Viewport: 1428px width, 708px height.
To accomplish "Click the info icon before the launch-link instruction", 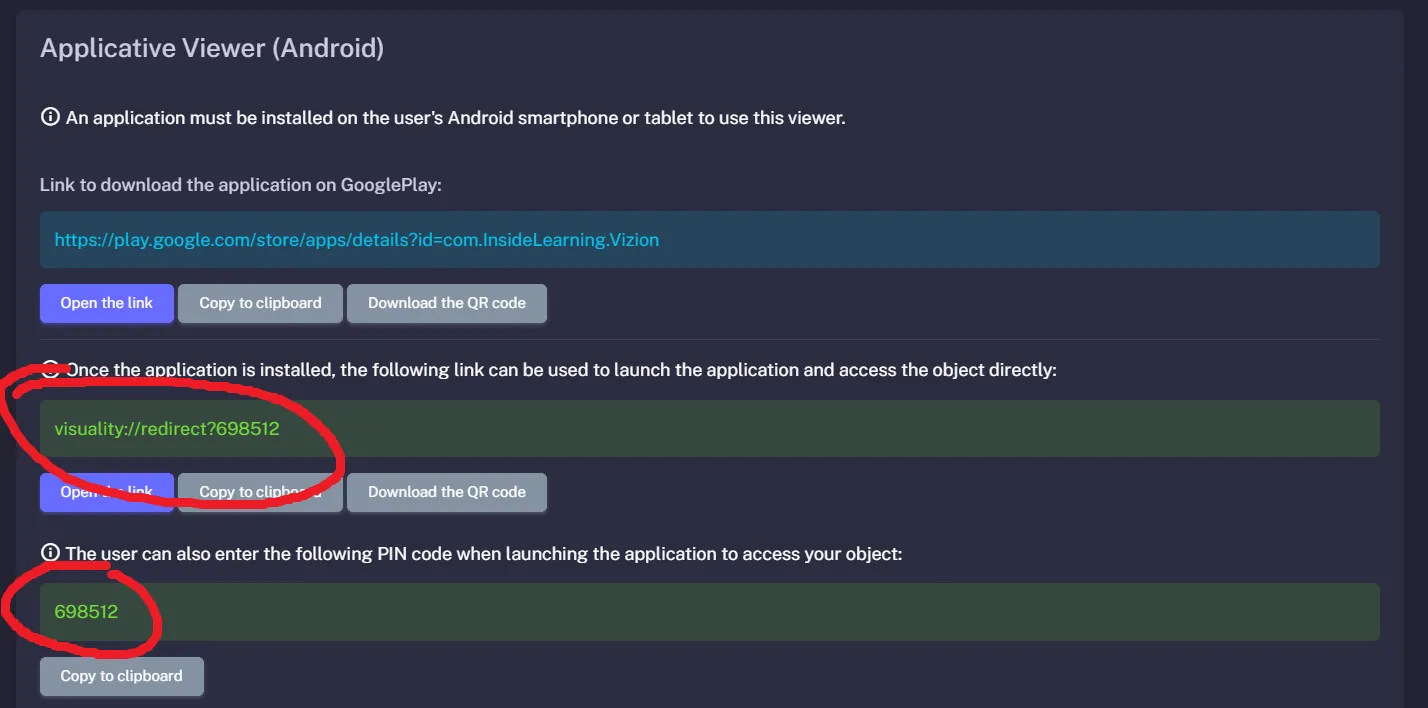I will [x=50, y=370].
